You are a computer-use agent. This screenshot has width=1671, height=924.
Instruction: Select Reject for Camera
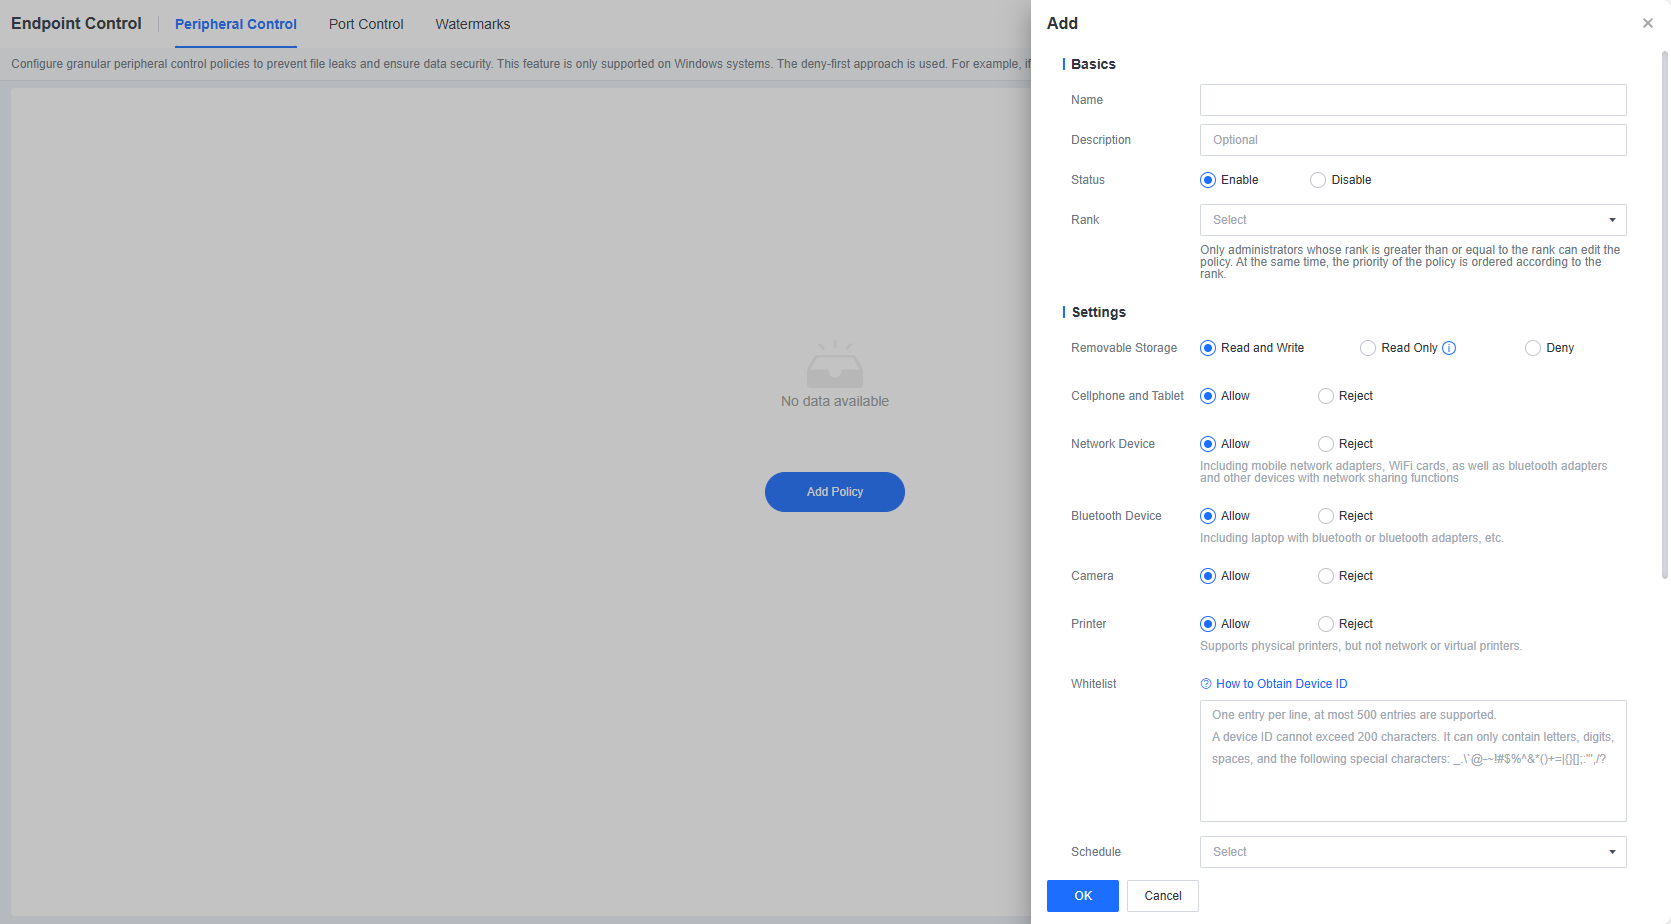1326,576
